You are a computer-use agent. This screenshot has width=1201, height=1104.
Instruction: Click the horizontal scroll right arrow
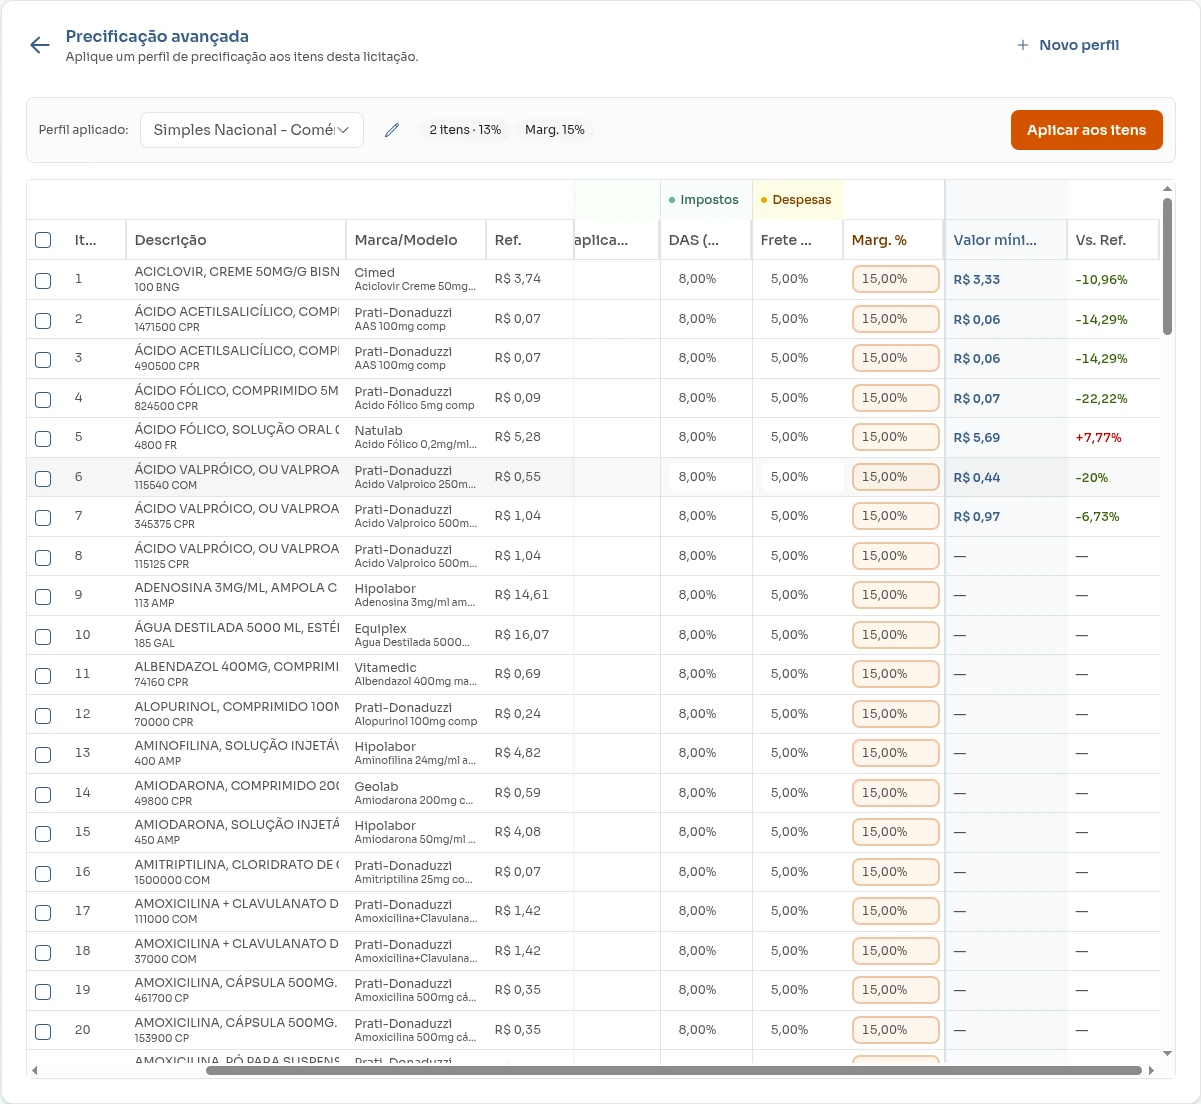pyautogui.click(x=1151, y=1070)
